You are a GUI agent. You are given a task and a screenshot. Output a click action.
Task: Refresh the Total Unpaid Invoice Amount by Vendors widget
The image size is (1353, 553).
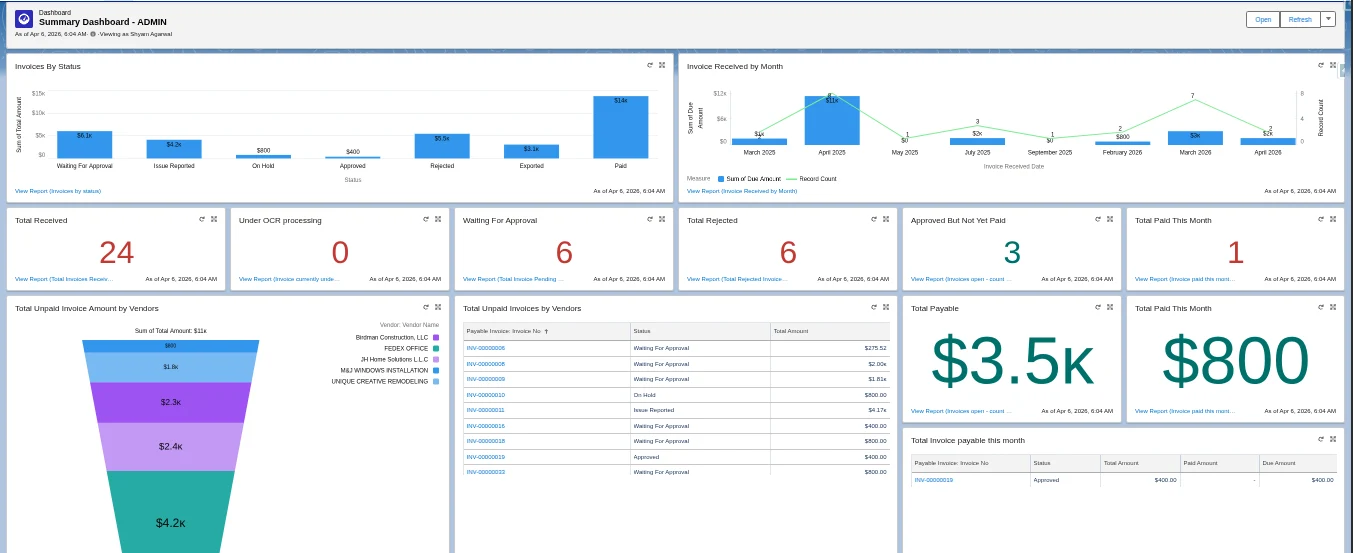click(x=426, y=307)
